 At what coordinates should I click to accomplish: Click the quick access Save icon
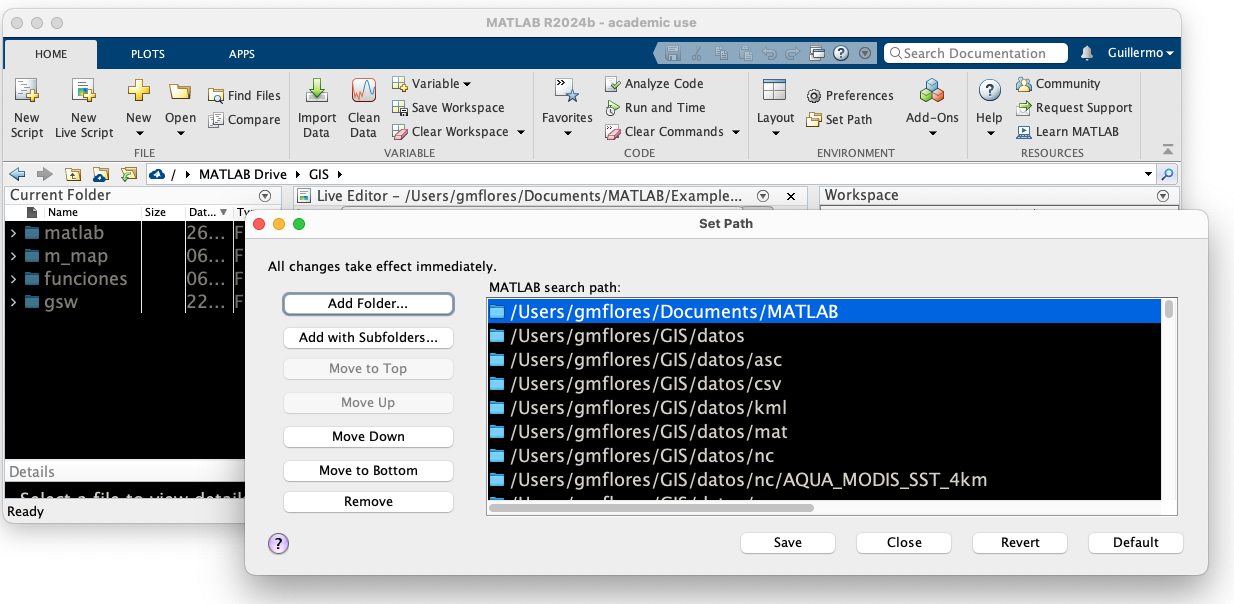click(673, 53)
